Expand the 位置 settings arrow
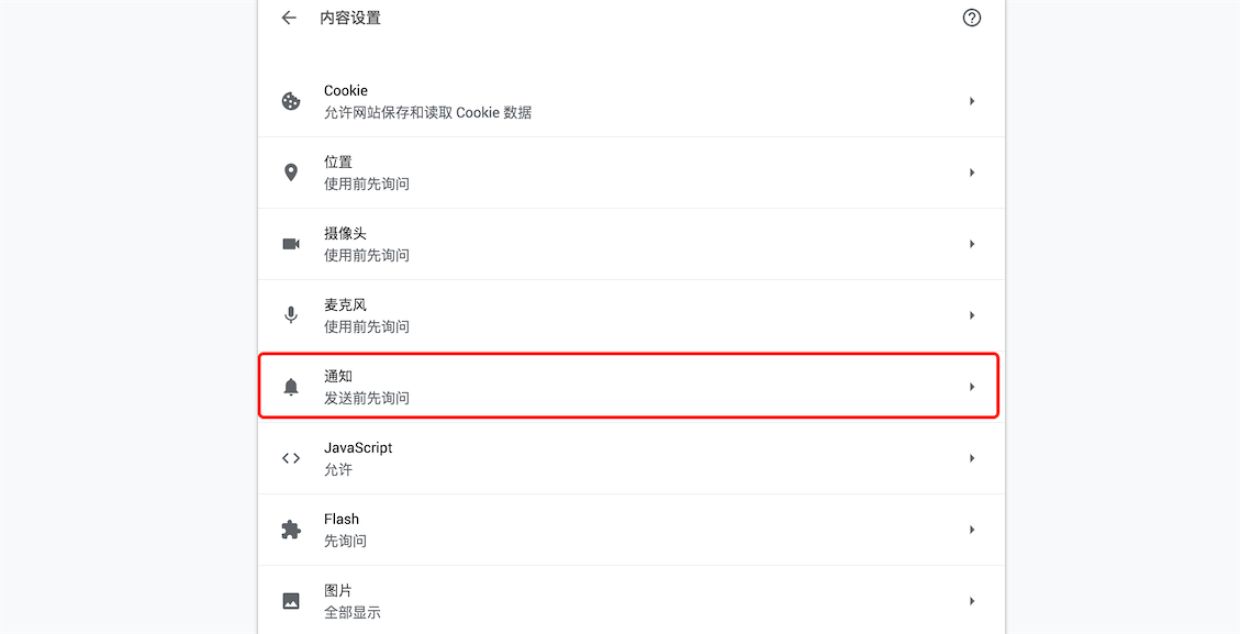This screenshot has width=1240, height=634. pyautogui.click(x=972, y=172)
